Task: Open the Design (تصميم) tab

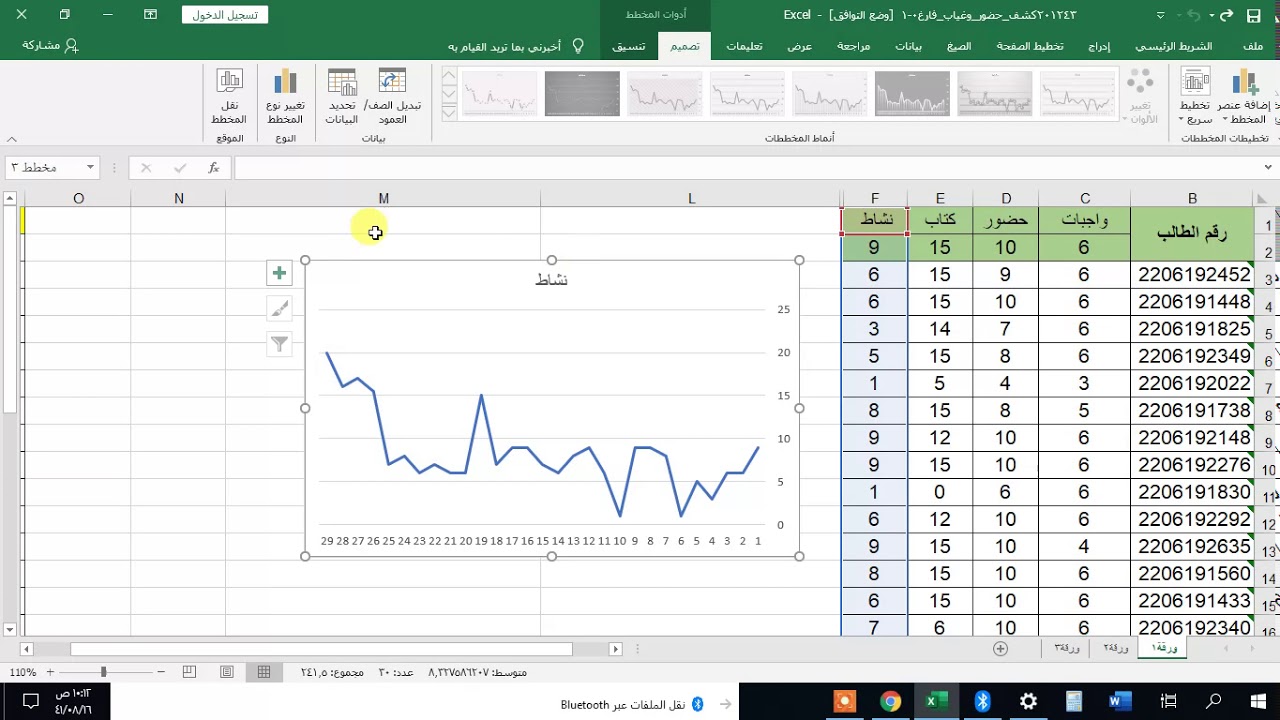Action: point(685,46)
